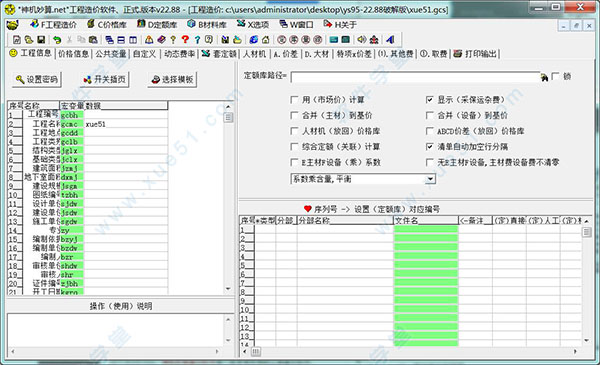The image size is (600, 365).
Task: Switch to the 价格信息 tab
Action: pyautogui.click(x=73, y=54)
